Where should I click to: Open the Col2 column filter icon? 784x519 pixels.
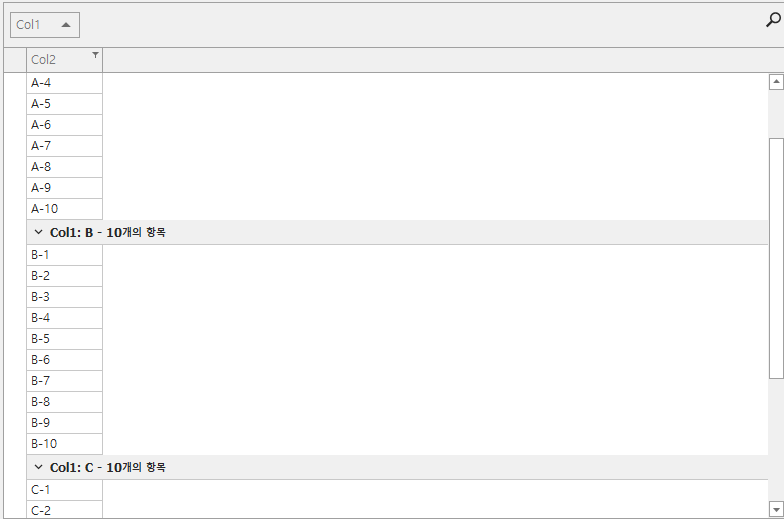(95, 55)
